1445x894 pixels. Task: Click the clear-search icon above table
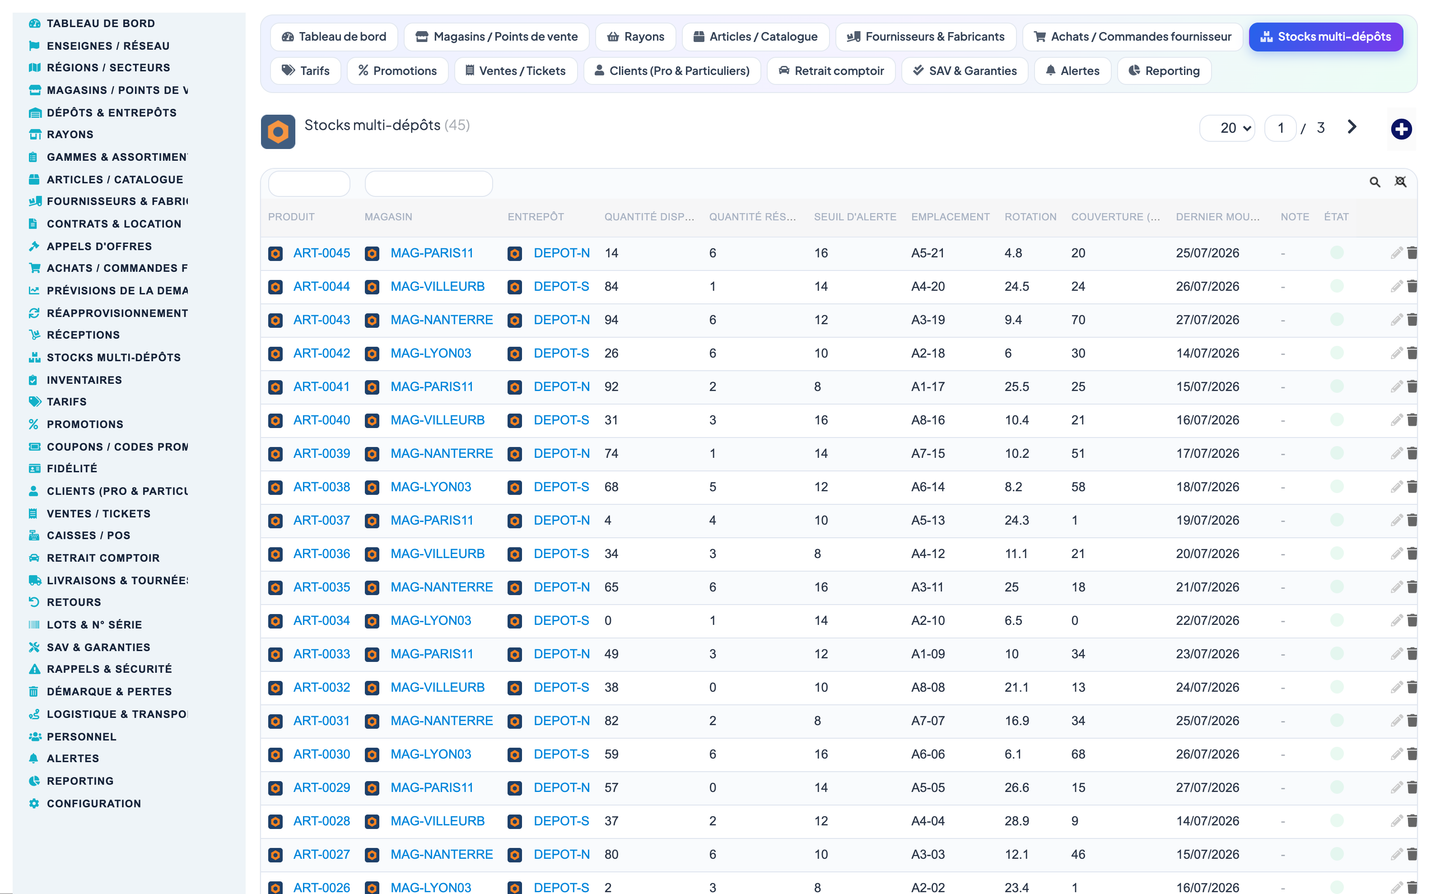pos(1401,182)
